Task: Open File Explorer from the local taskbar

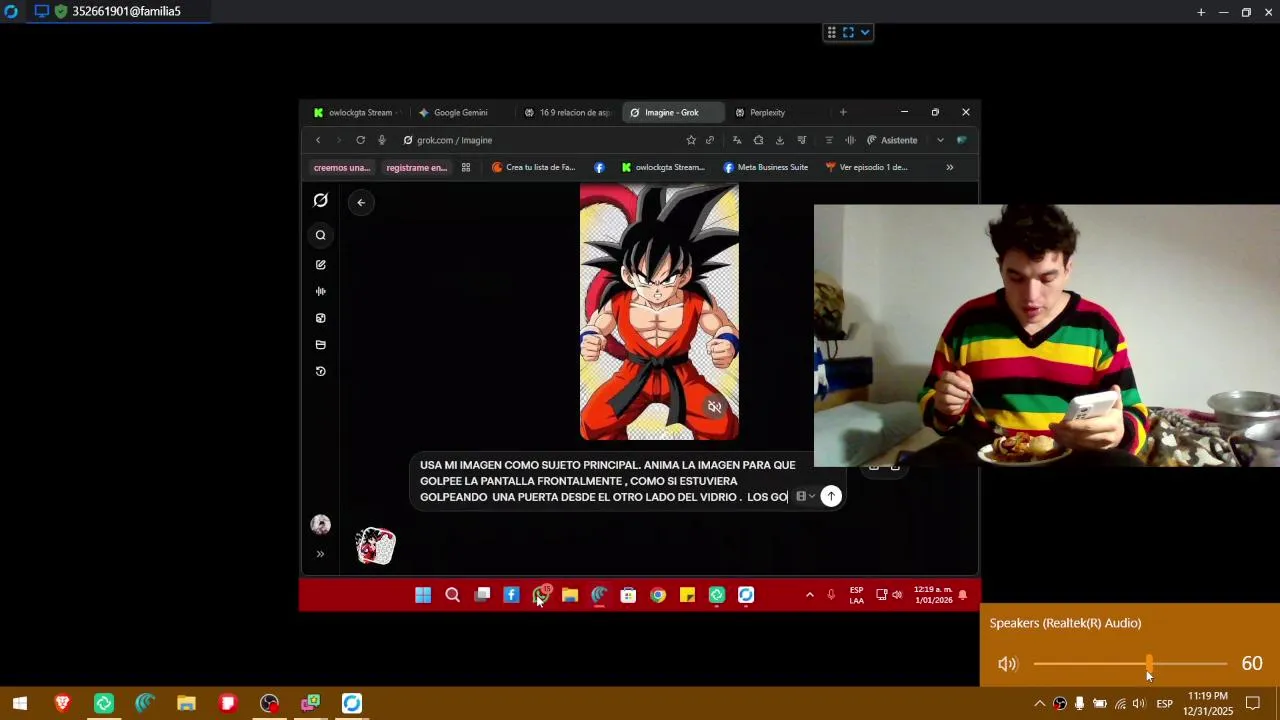Action: click(x=186, y=703)
